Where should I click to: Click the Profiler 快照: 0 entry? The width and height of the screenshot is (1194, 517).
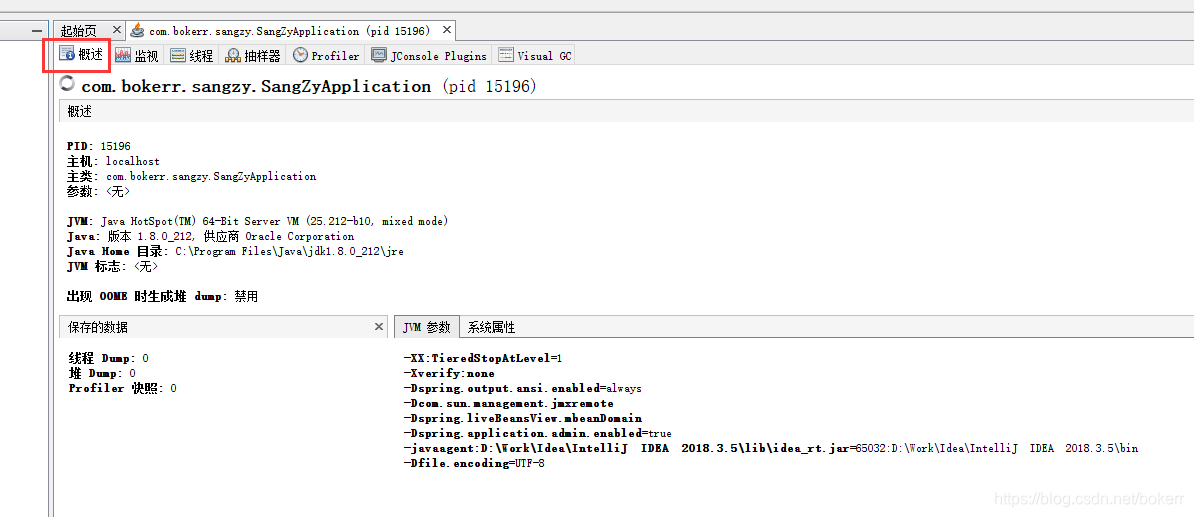(x=123, y=388)
